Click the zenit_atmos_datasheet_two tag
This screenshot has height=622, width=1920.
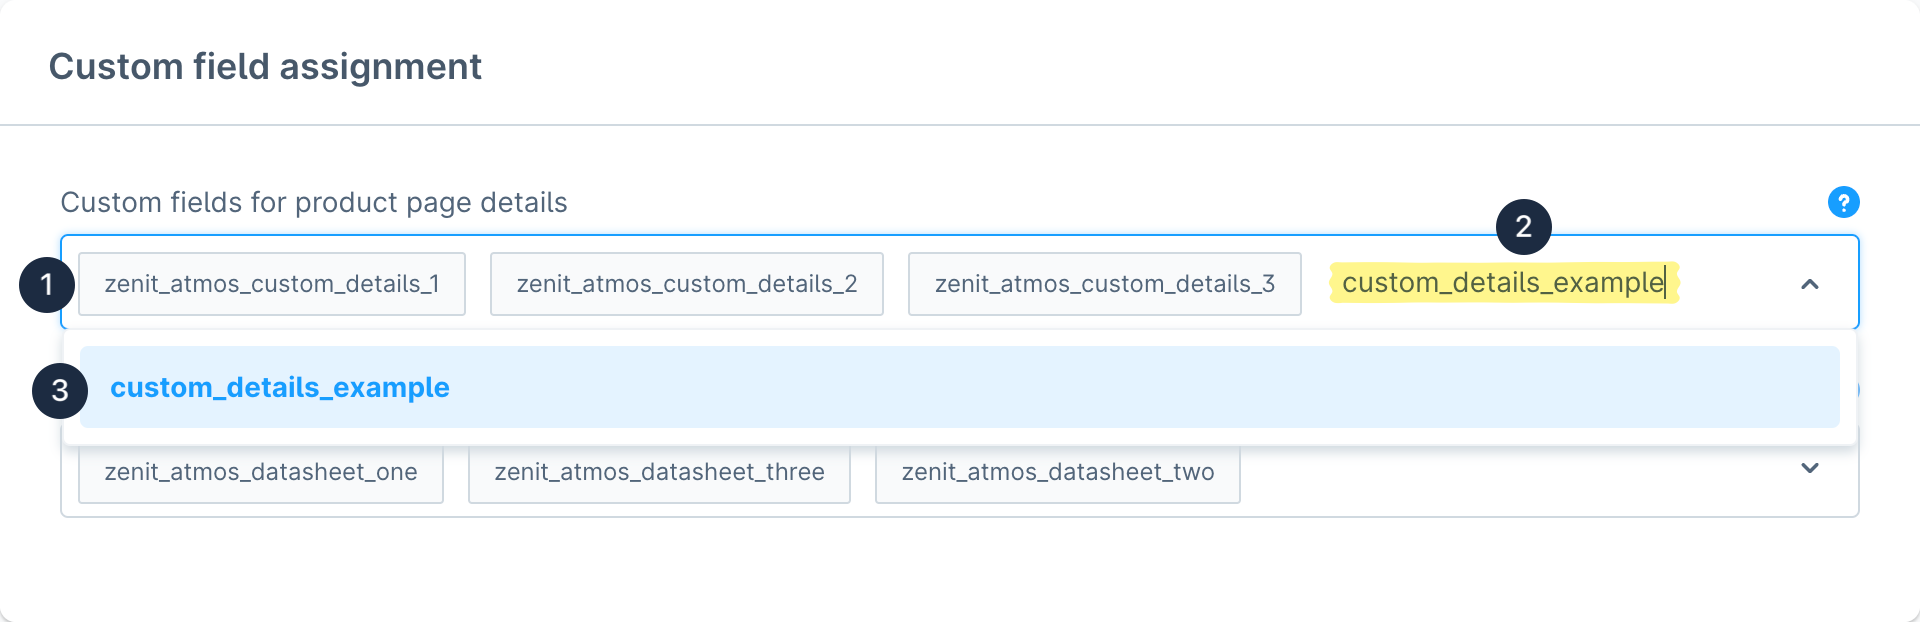click(x=1057, y=473)
